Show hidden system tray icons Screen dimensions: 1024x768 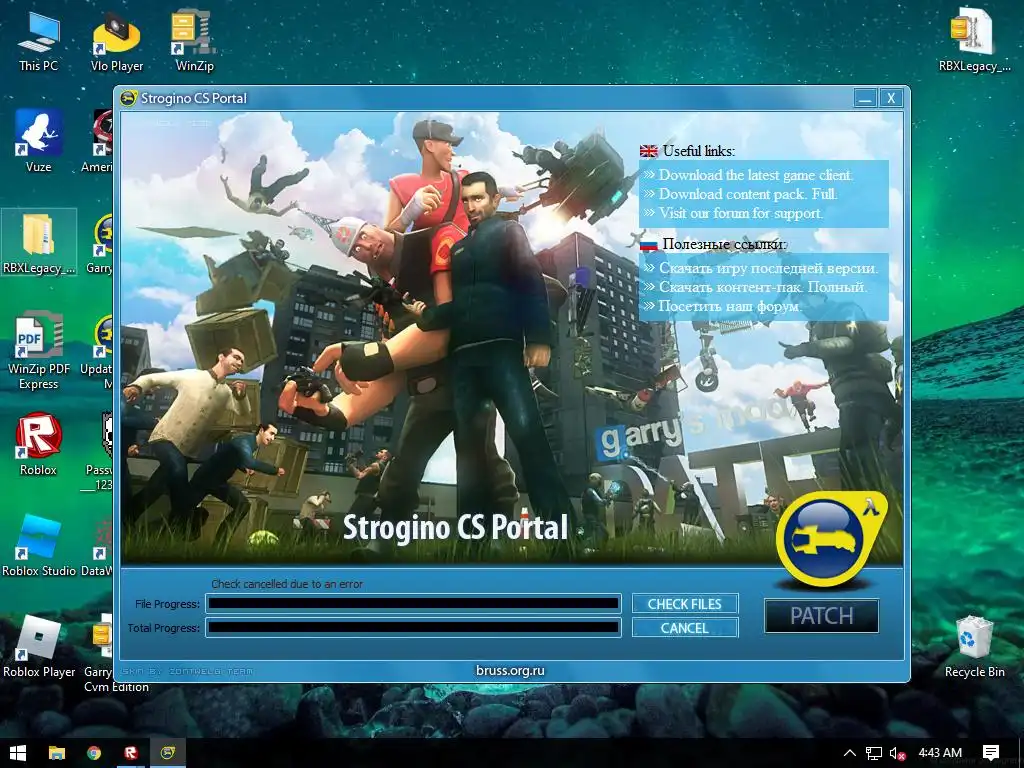(850, 753)
